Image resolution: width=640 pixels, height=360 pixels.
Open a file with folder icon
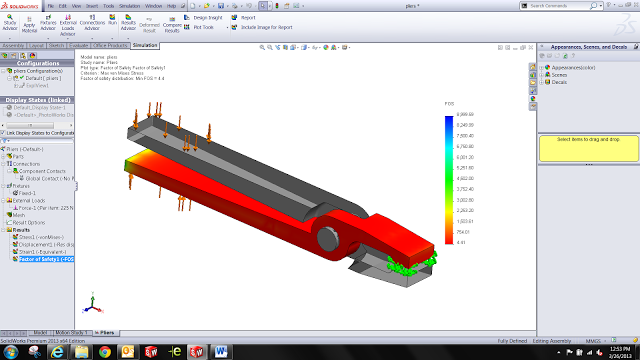[207, 6]
